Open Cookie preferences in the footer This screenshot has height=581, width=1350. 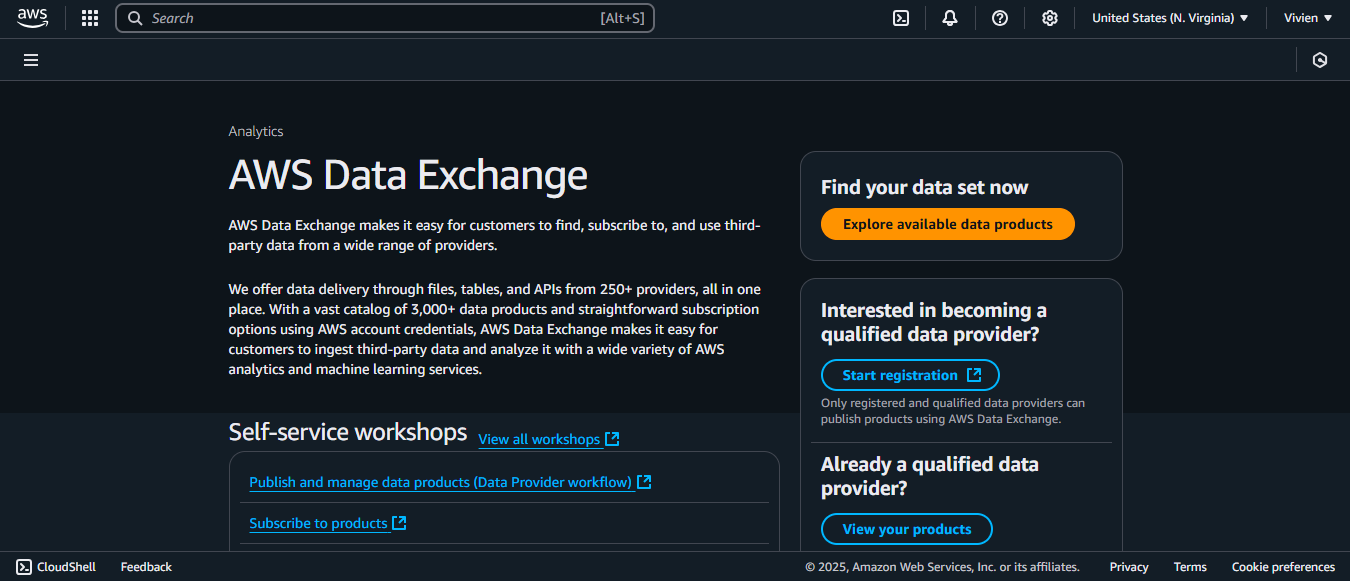[1283, 567]
